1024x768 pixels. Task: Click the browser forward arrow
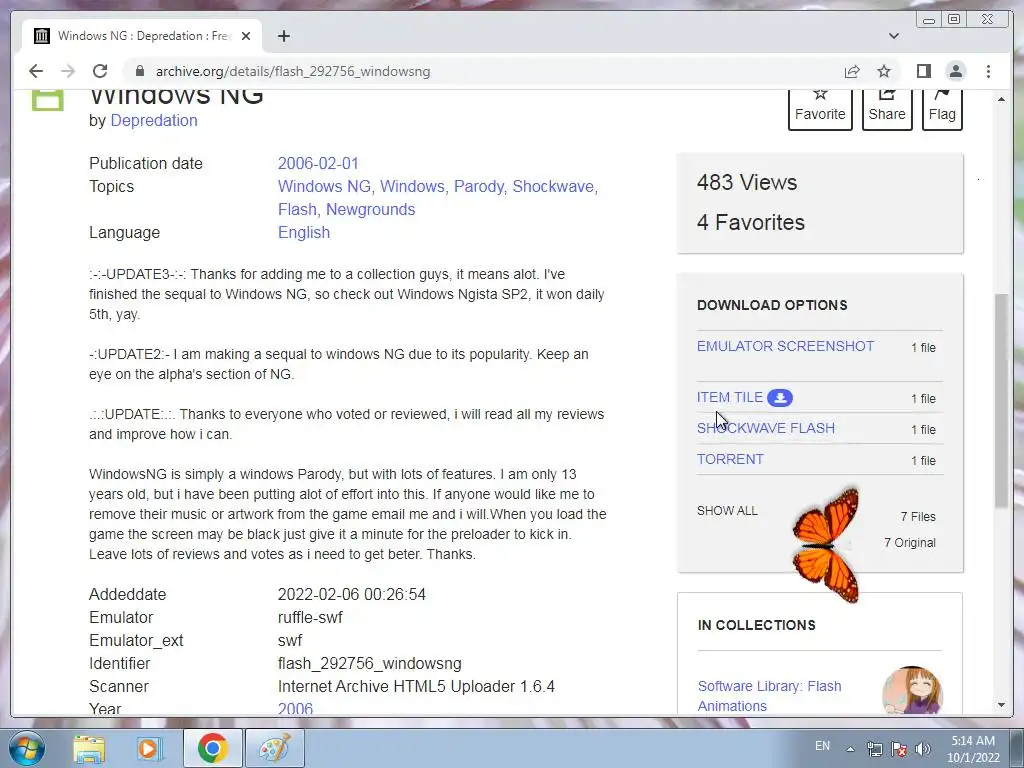(68, 71)
